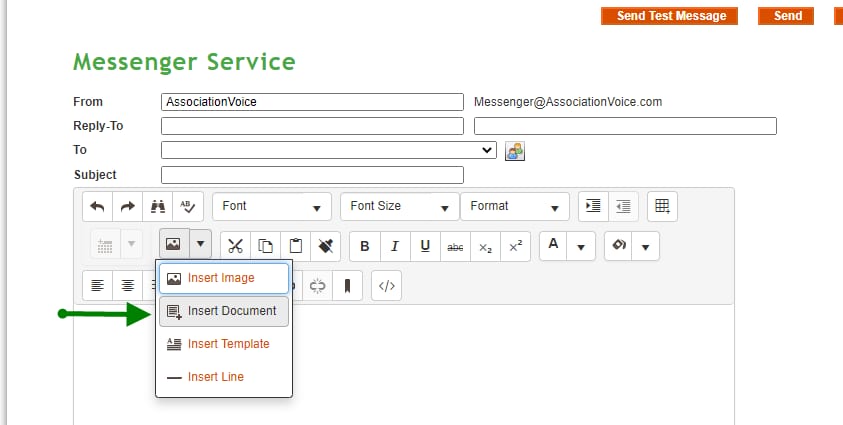This screenshot has height=425, width=843.
Task: Open the Format dropdown
Action: pos(515,206)
